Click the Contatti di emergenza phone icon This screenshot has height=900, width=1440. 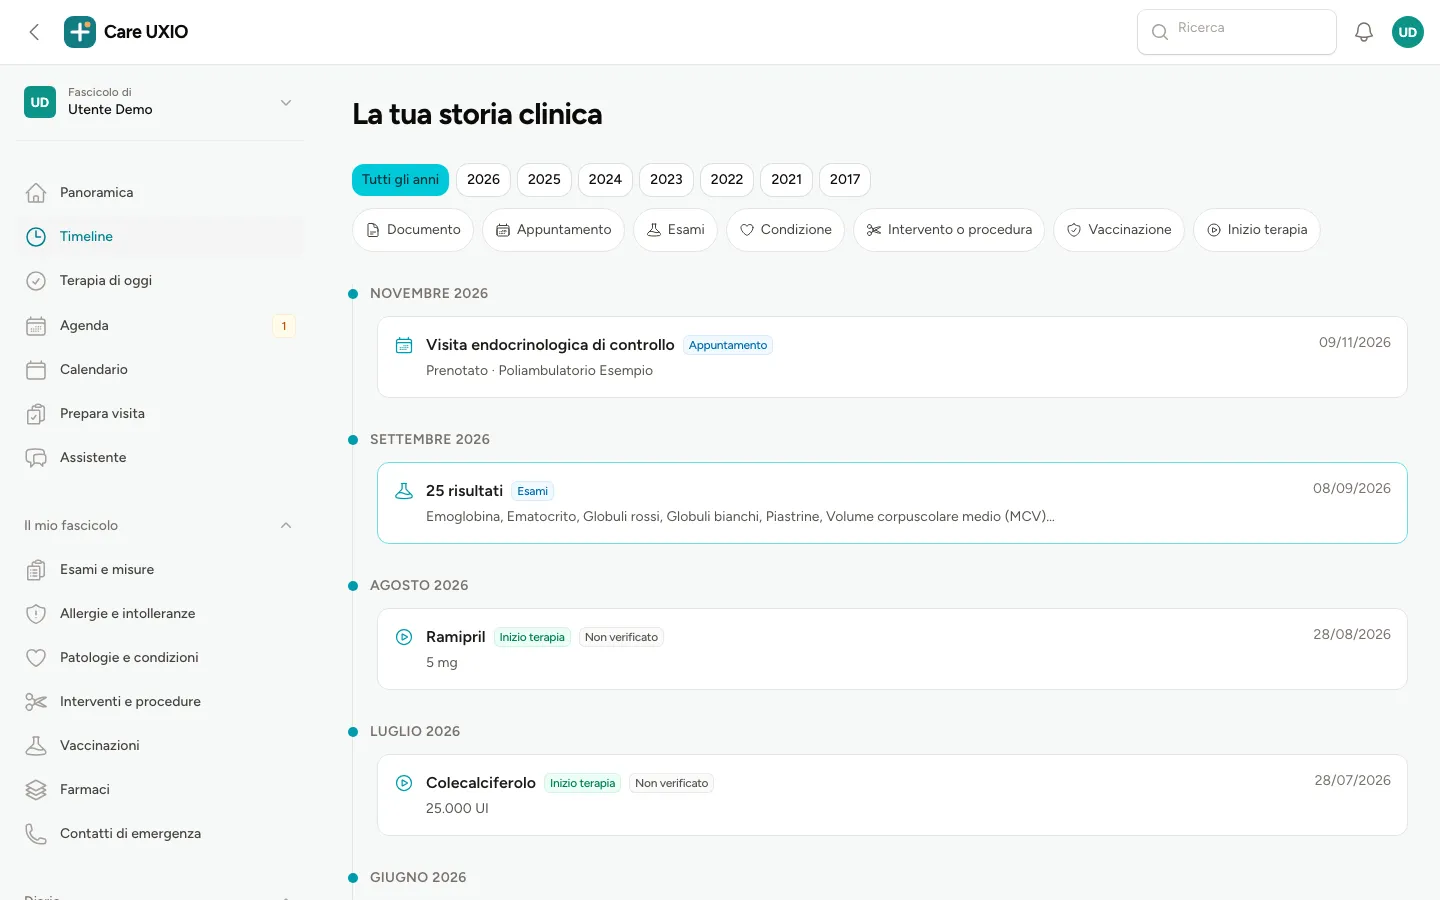[x=36, y=834]
